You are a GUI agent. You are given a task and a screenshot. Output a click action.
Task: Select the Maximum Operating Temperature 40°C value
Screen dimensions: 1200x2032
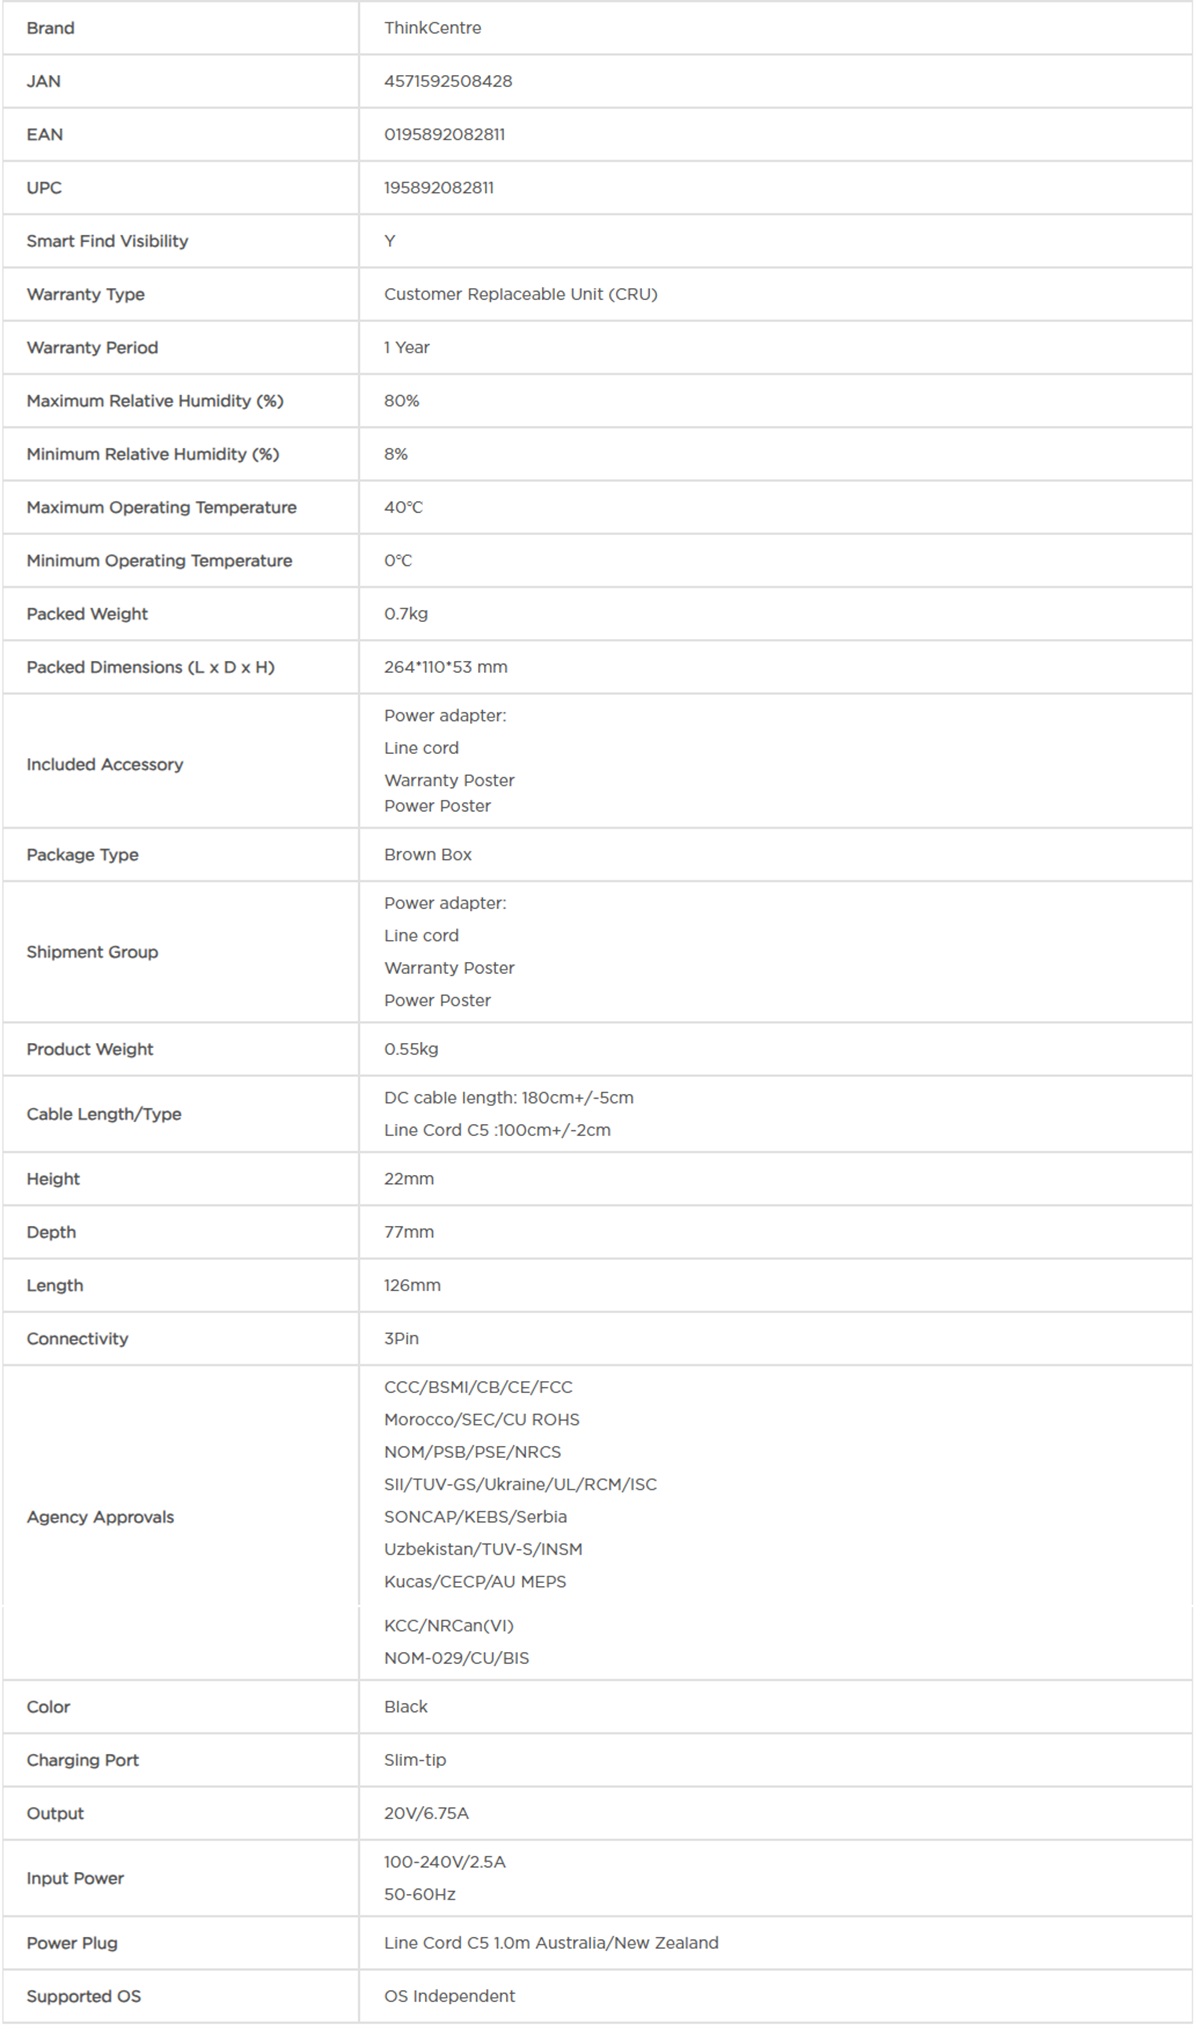click(403, 507)
